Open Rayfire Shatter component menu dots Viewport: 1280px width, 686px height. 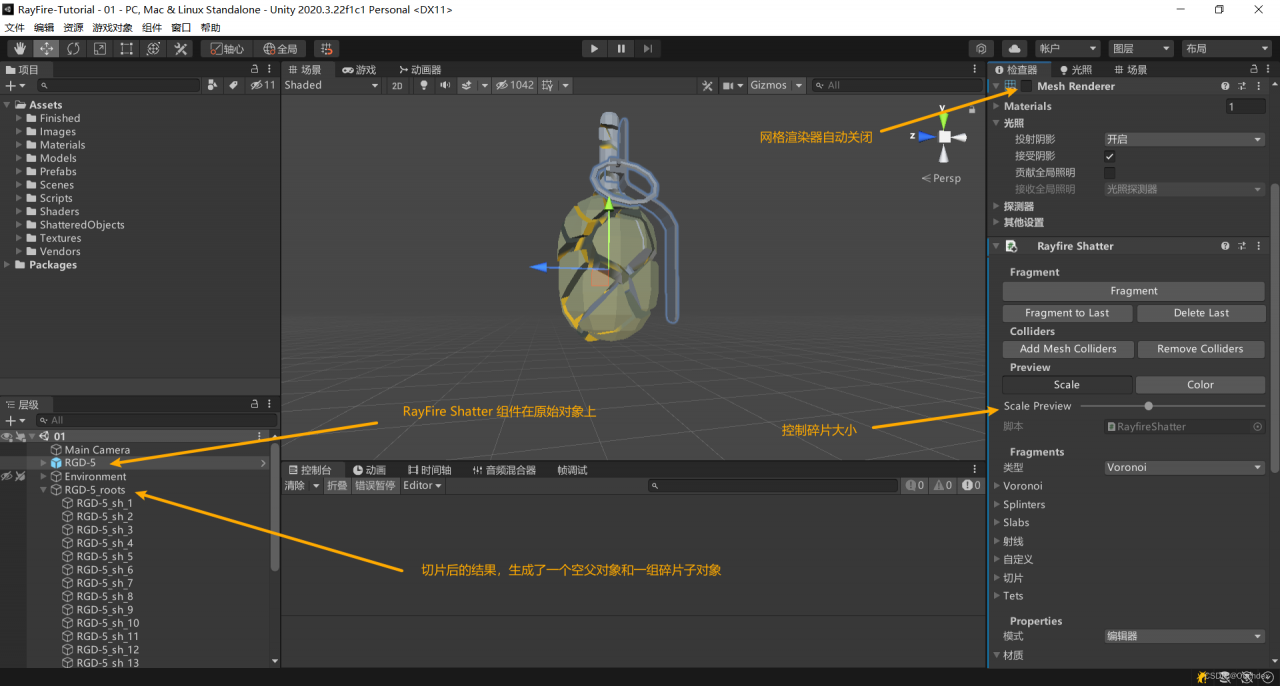[1258, 246]
